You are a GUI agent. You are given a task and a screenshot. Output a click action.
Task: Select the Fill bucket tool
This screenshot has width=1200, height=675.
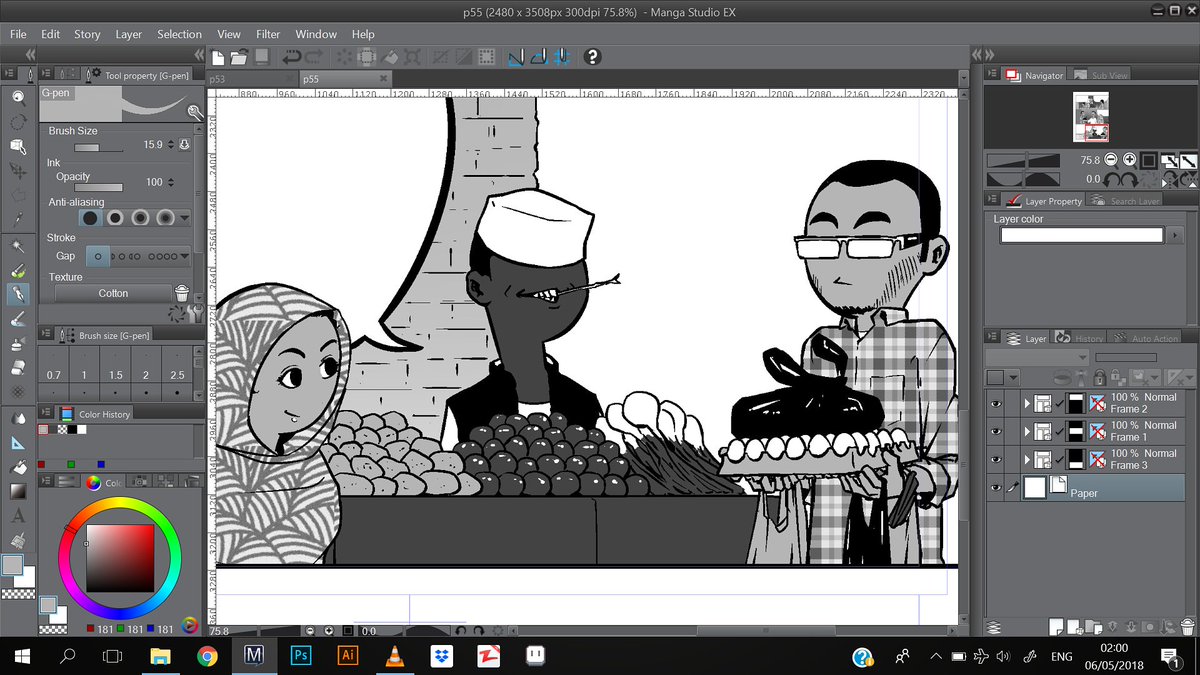point(18,467)
